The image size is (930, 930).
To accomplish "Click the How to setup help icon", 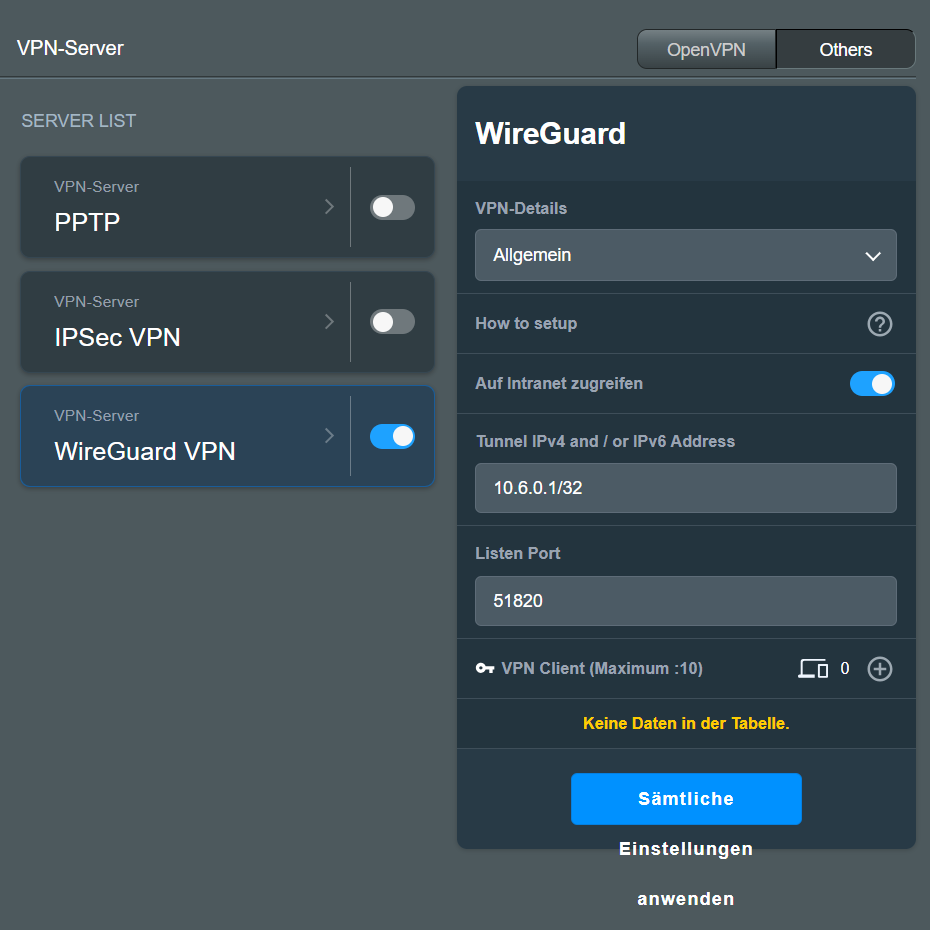I will pyautogui.click(x=879, y=324).
